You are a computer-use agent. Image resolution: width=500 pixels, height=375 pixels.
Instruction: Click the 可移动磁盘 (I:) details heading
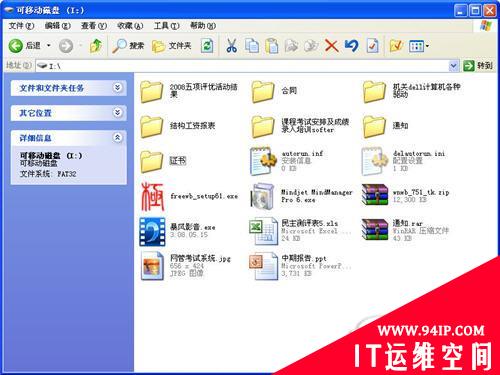pyautogui.click(x=51, y=156)
